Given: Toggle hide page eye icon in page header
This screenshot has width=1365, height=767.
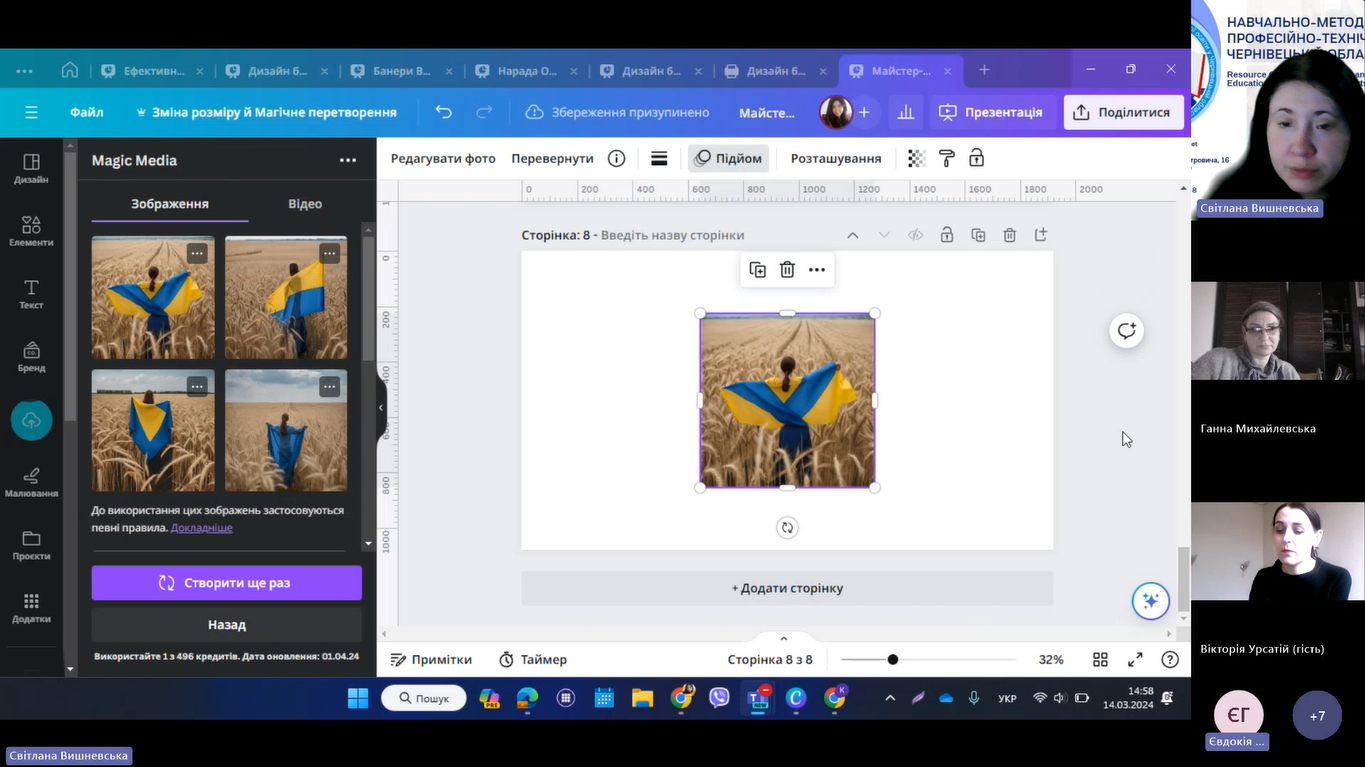Looking at the screenshot, I should [915, 235].
